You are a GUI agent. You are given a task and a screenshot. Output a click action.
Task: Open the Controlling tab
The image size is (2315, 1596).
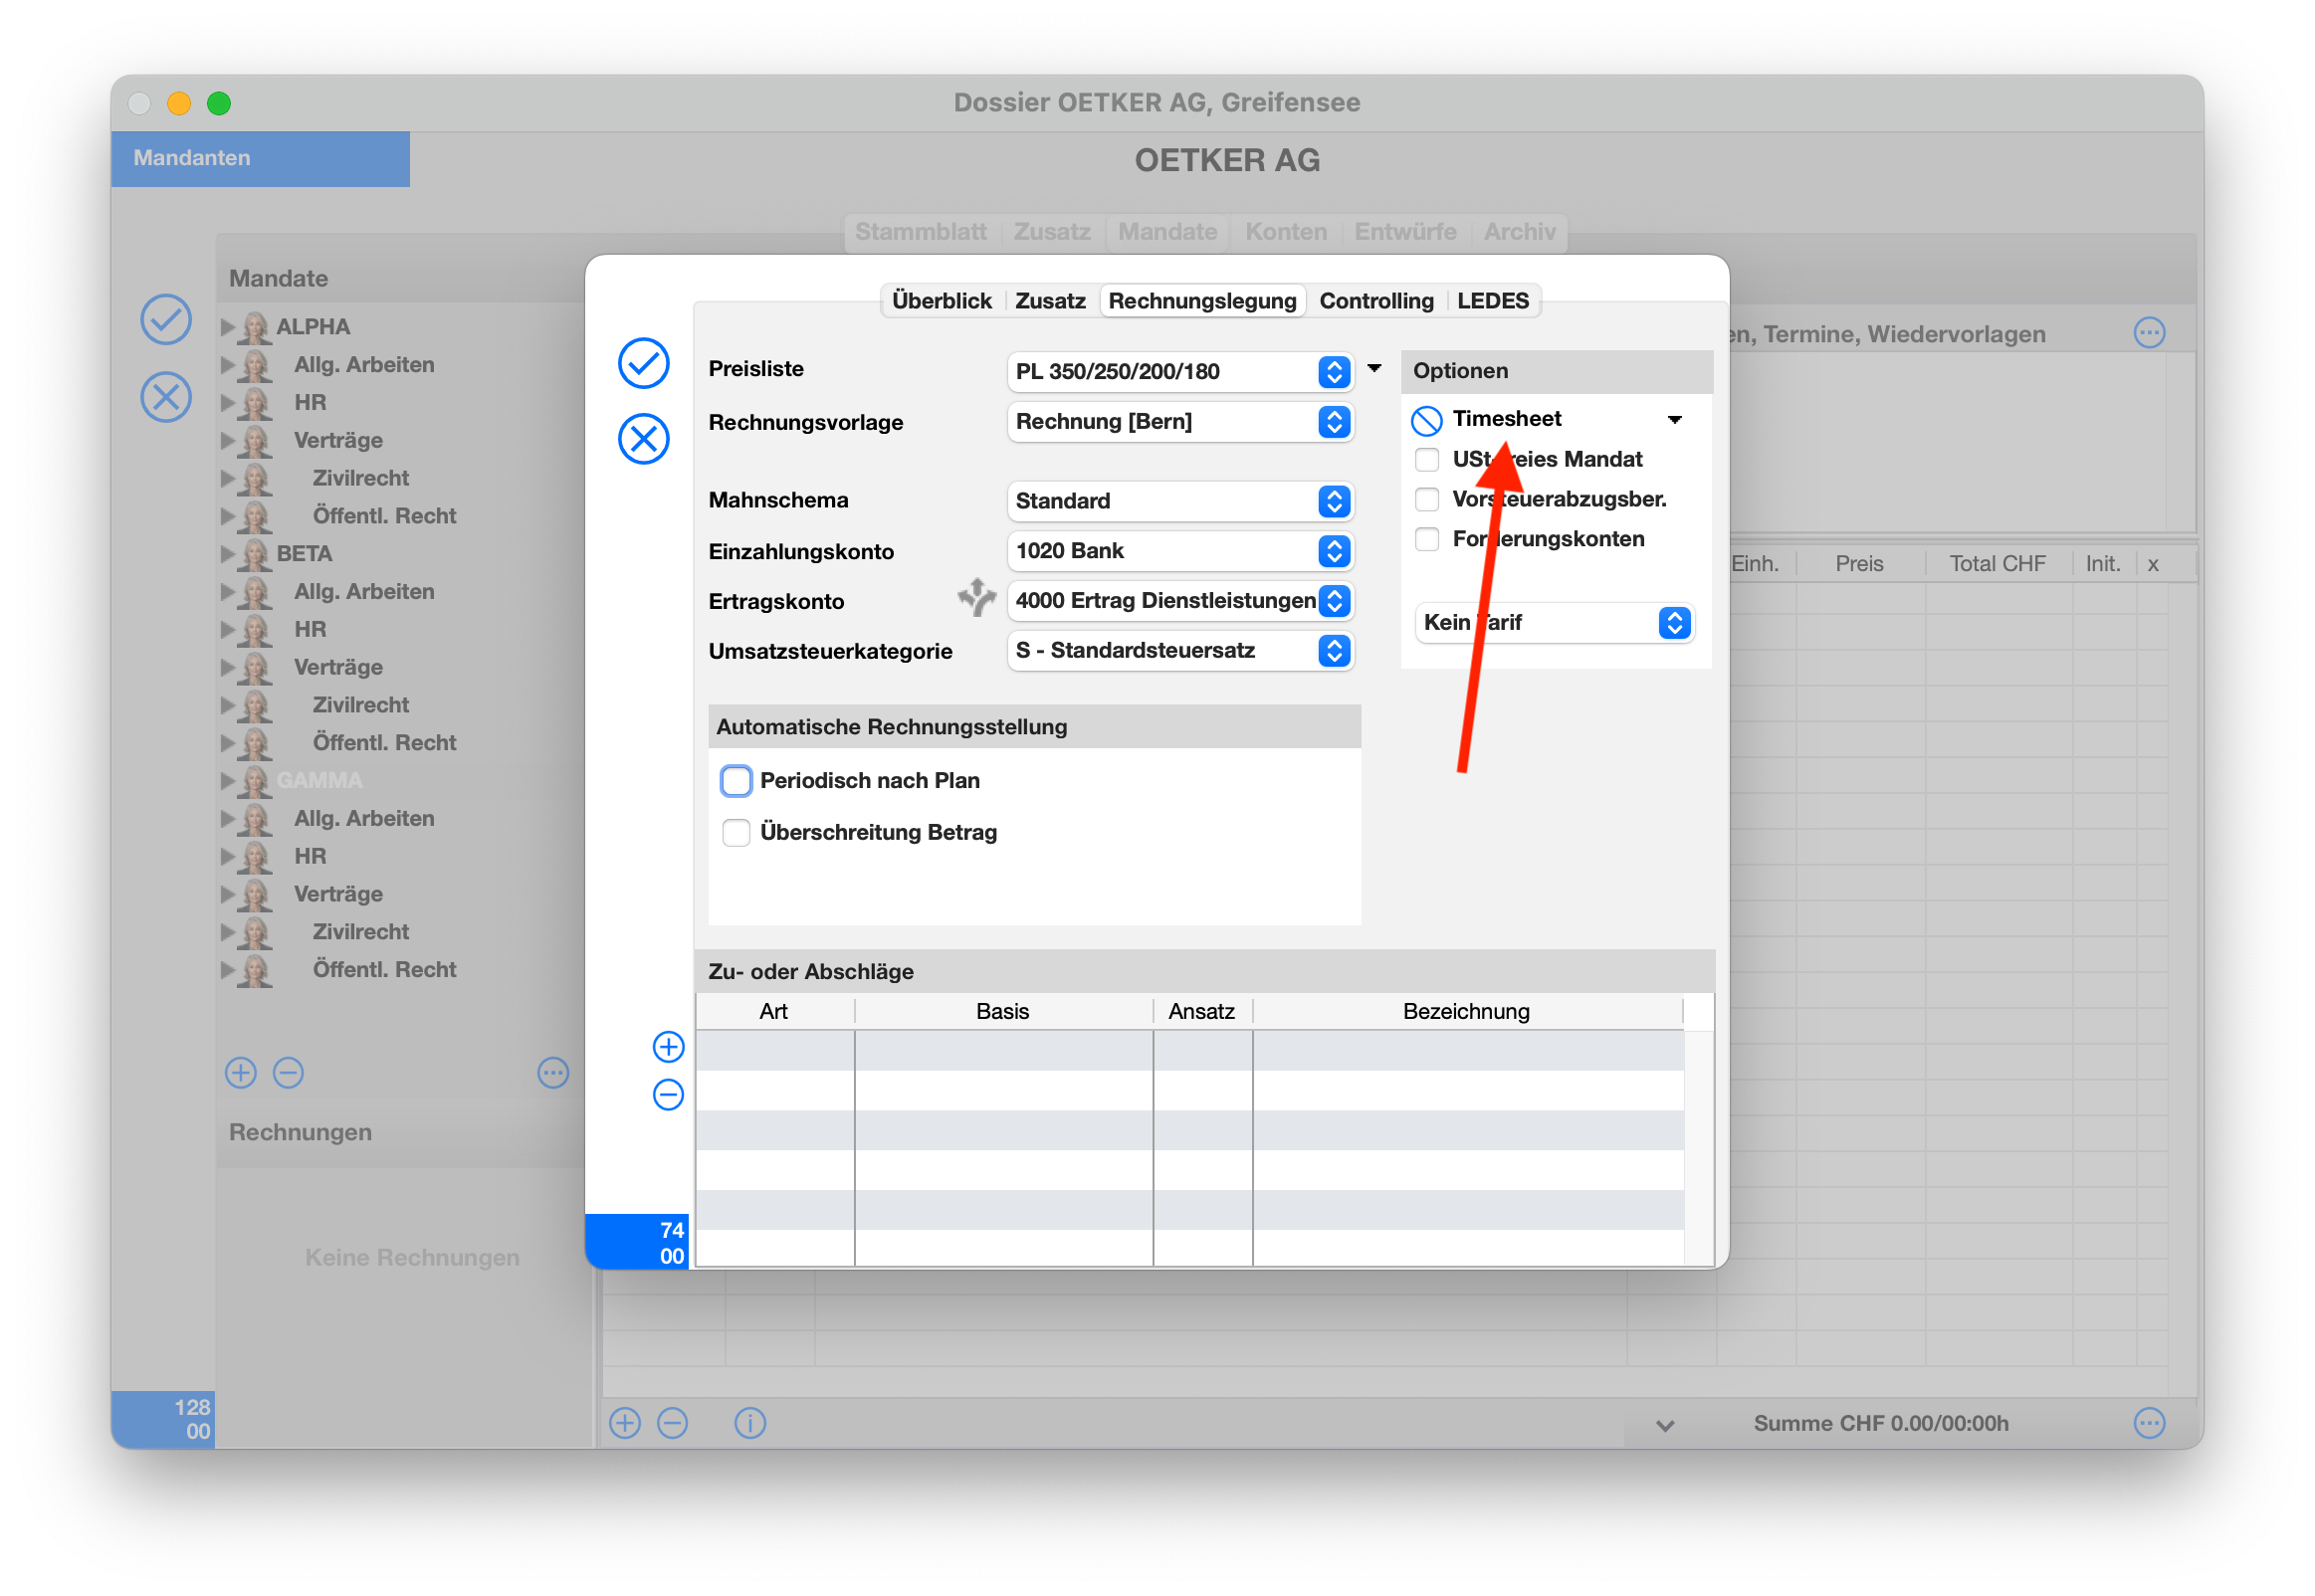click(1376, 301)
